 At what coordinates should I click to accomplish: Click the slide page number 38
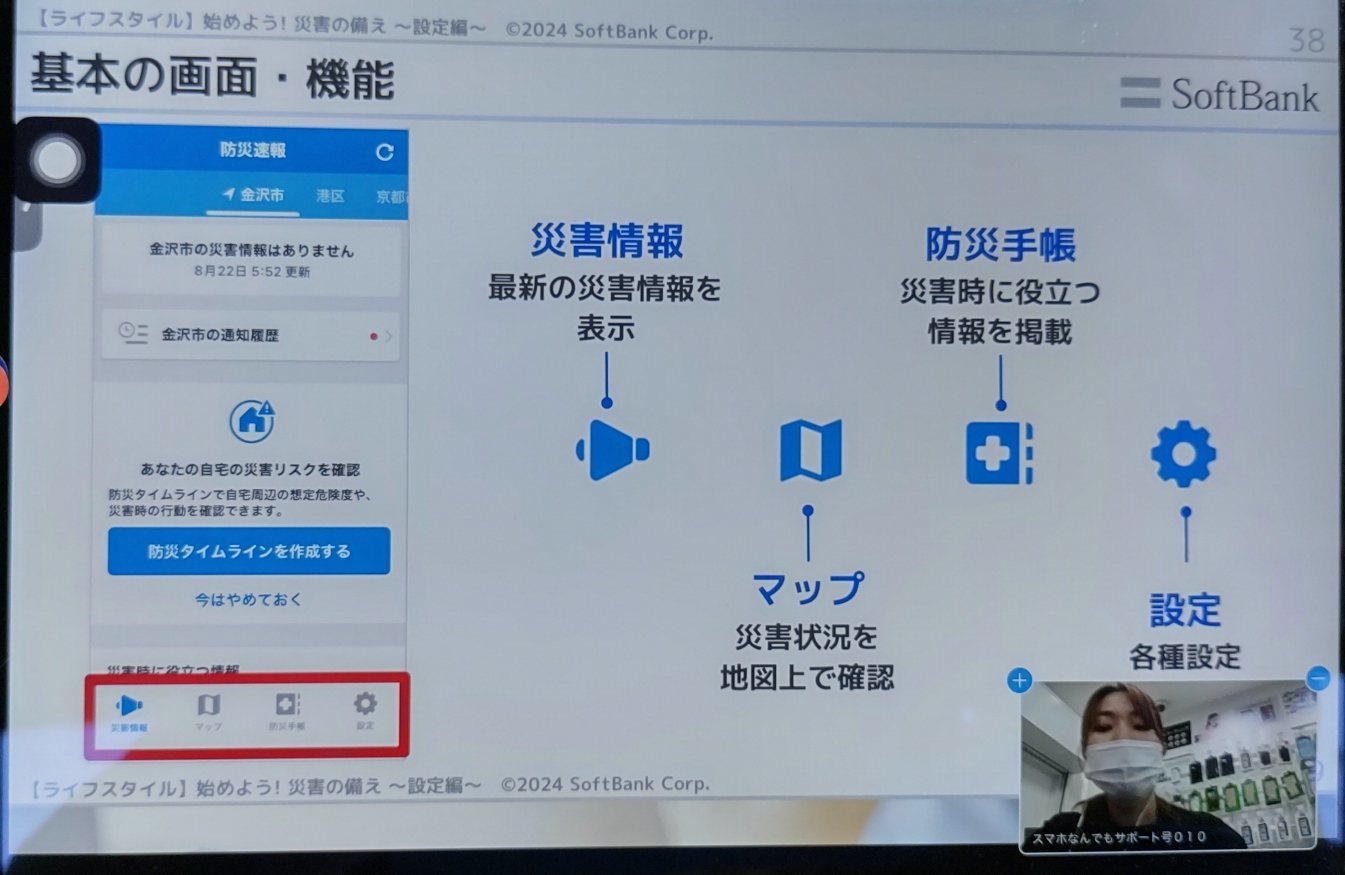(1307, 41)
